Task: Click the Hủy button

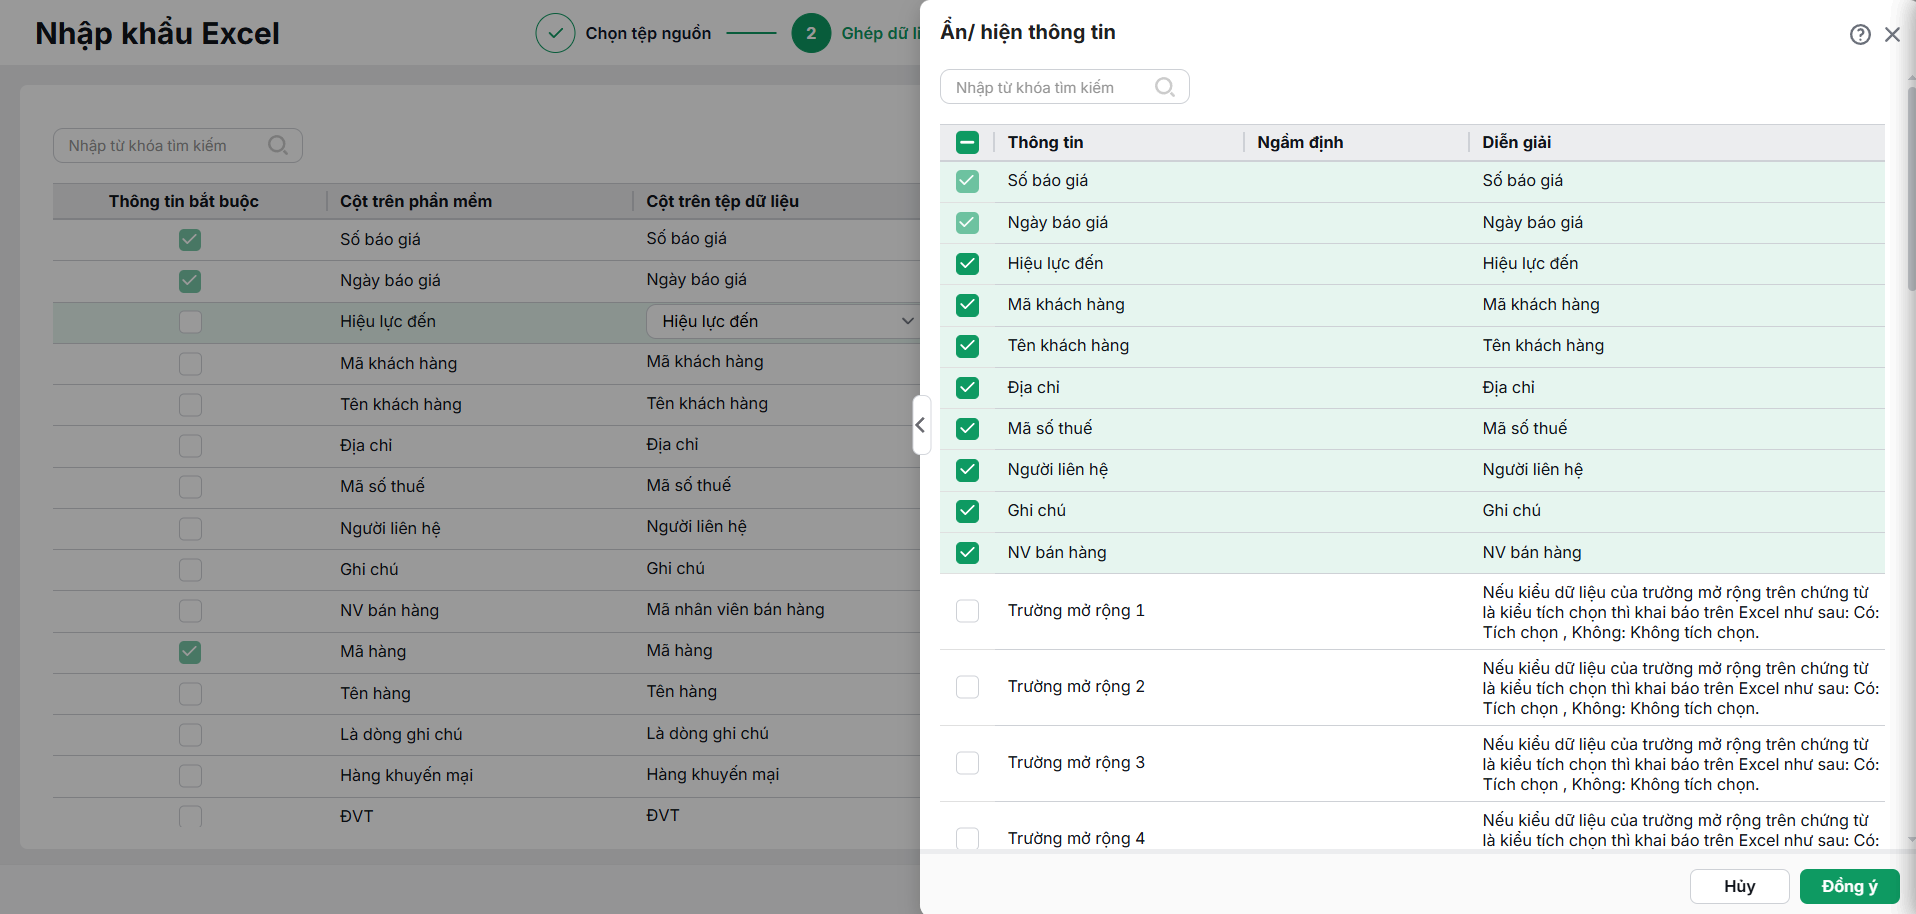Action: click(1740, 886)
